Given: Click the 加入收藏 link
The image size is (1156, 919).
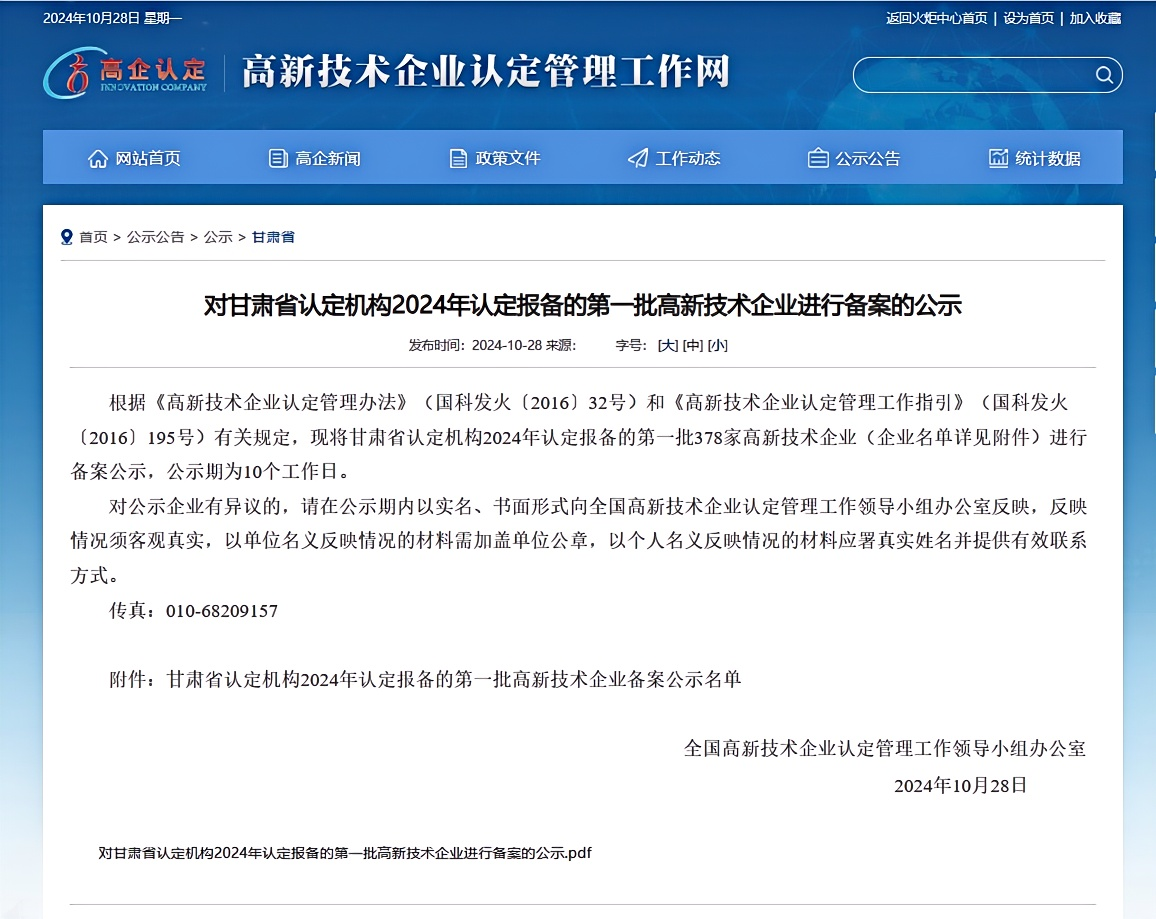Looking at the screenshot, I should tap(1095, 18).
